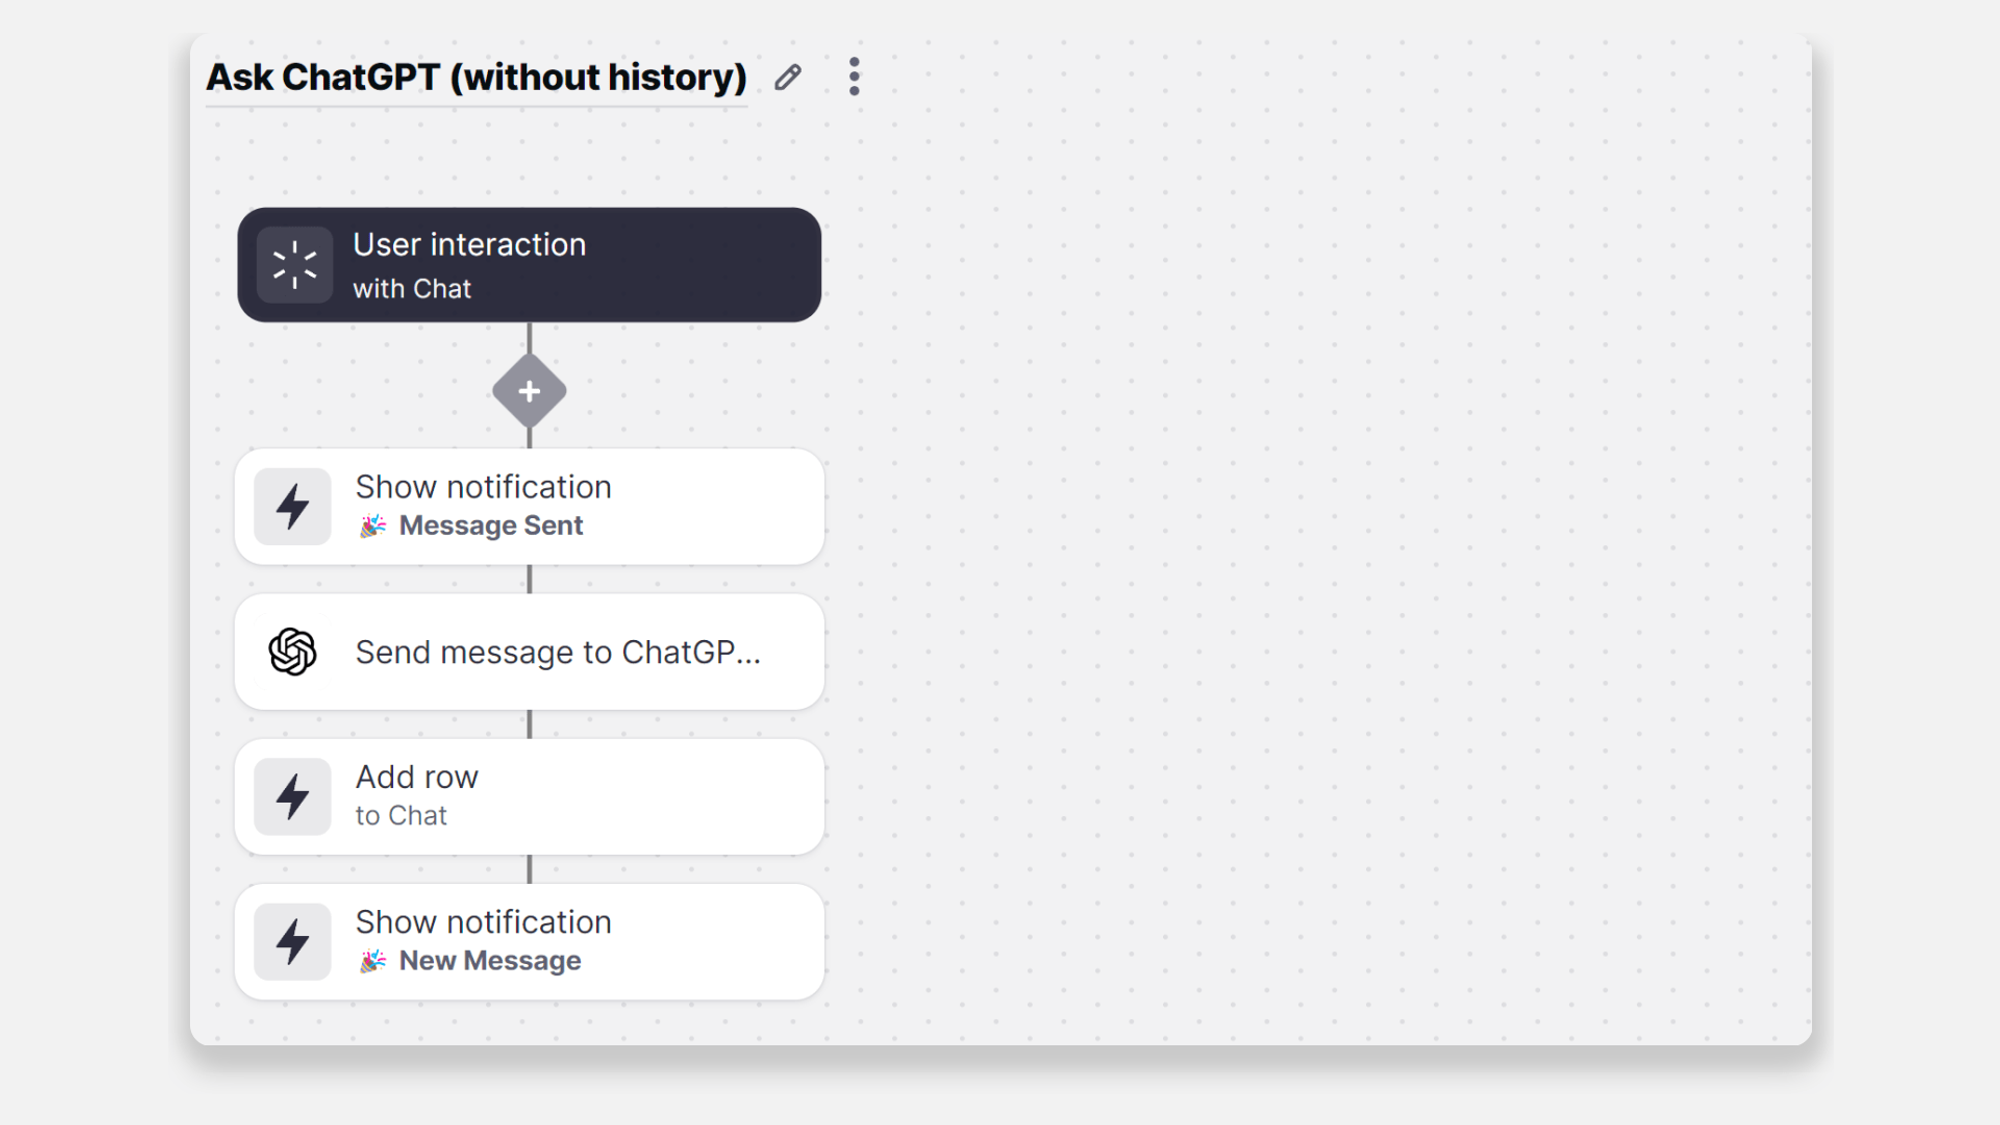Click the party emoji beside Message Sent

pos(373,526)
